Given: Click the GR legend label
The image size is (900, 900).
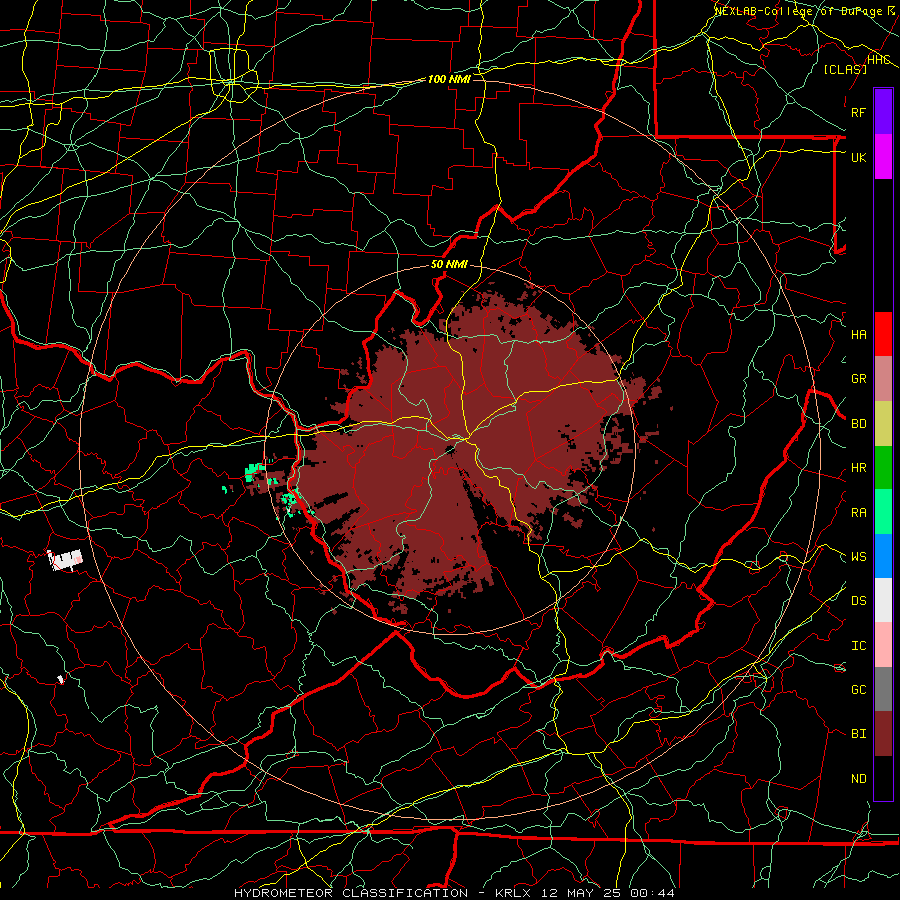Looking at the screenshot, I should [x=858, y=379].
